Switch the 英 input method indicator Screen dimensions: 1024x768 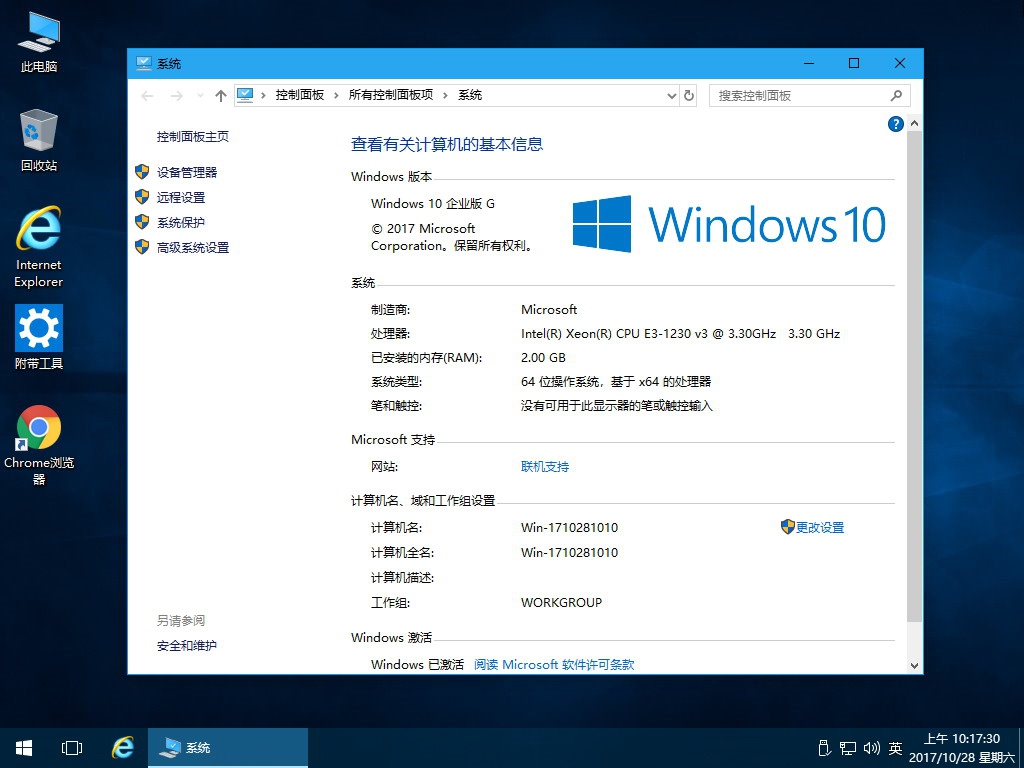(x=895, y=748)
